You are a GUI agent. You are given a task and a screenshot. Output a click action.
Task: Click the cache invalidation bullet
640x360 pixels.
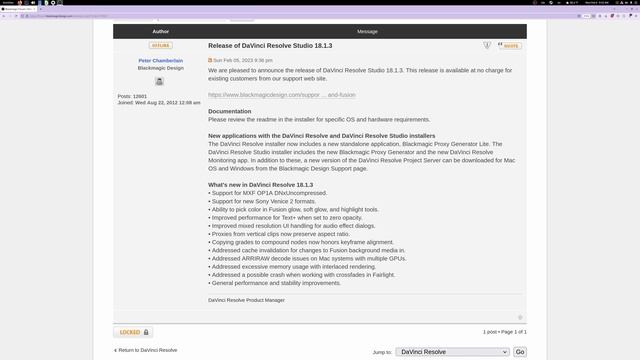pos(307,250)
